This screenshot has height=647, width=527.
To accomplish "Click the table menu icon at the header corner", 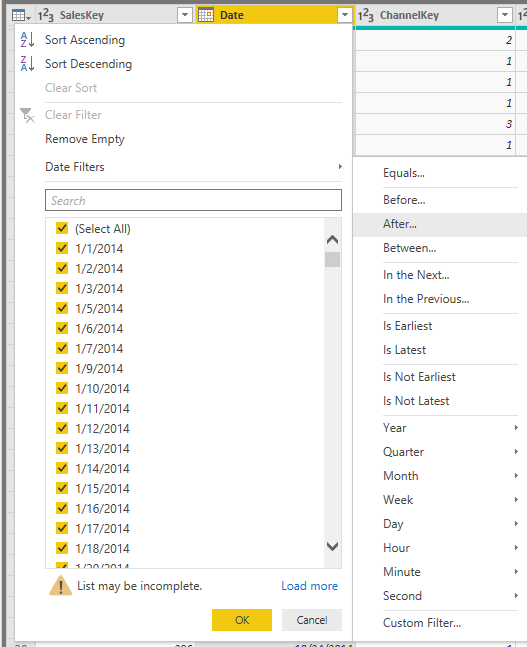I will (21, 16).
